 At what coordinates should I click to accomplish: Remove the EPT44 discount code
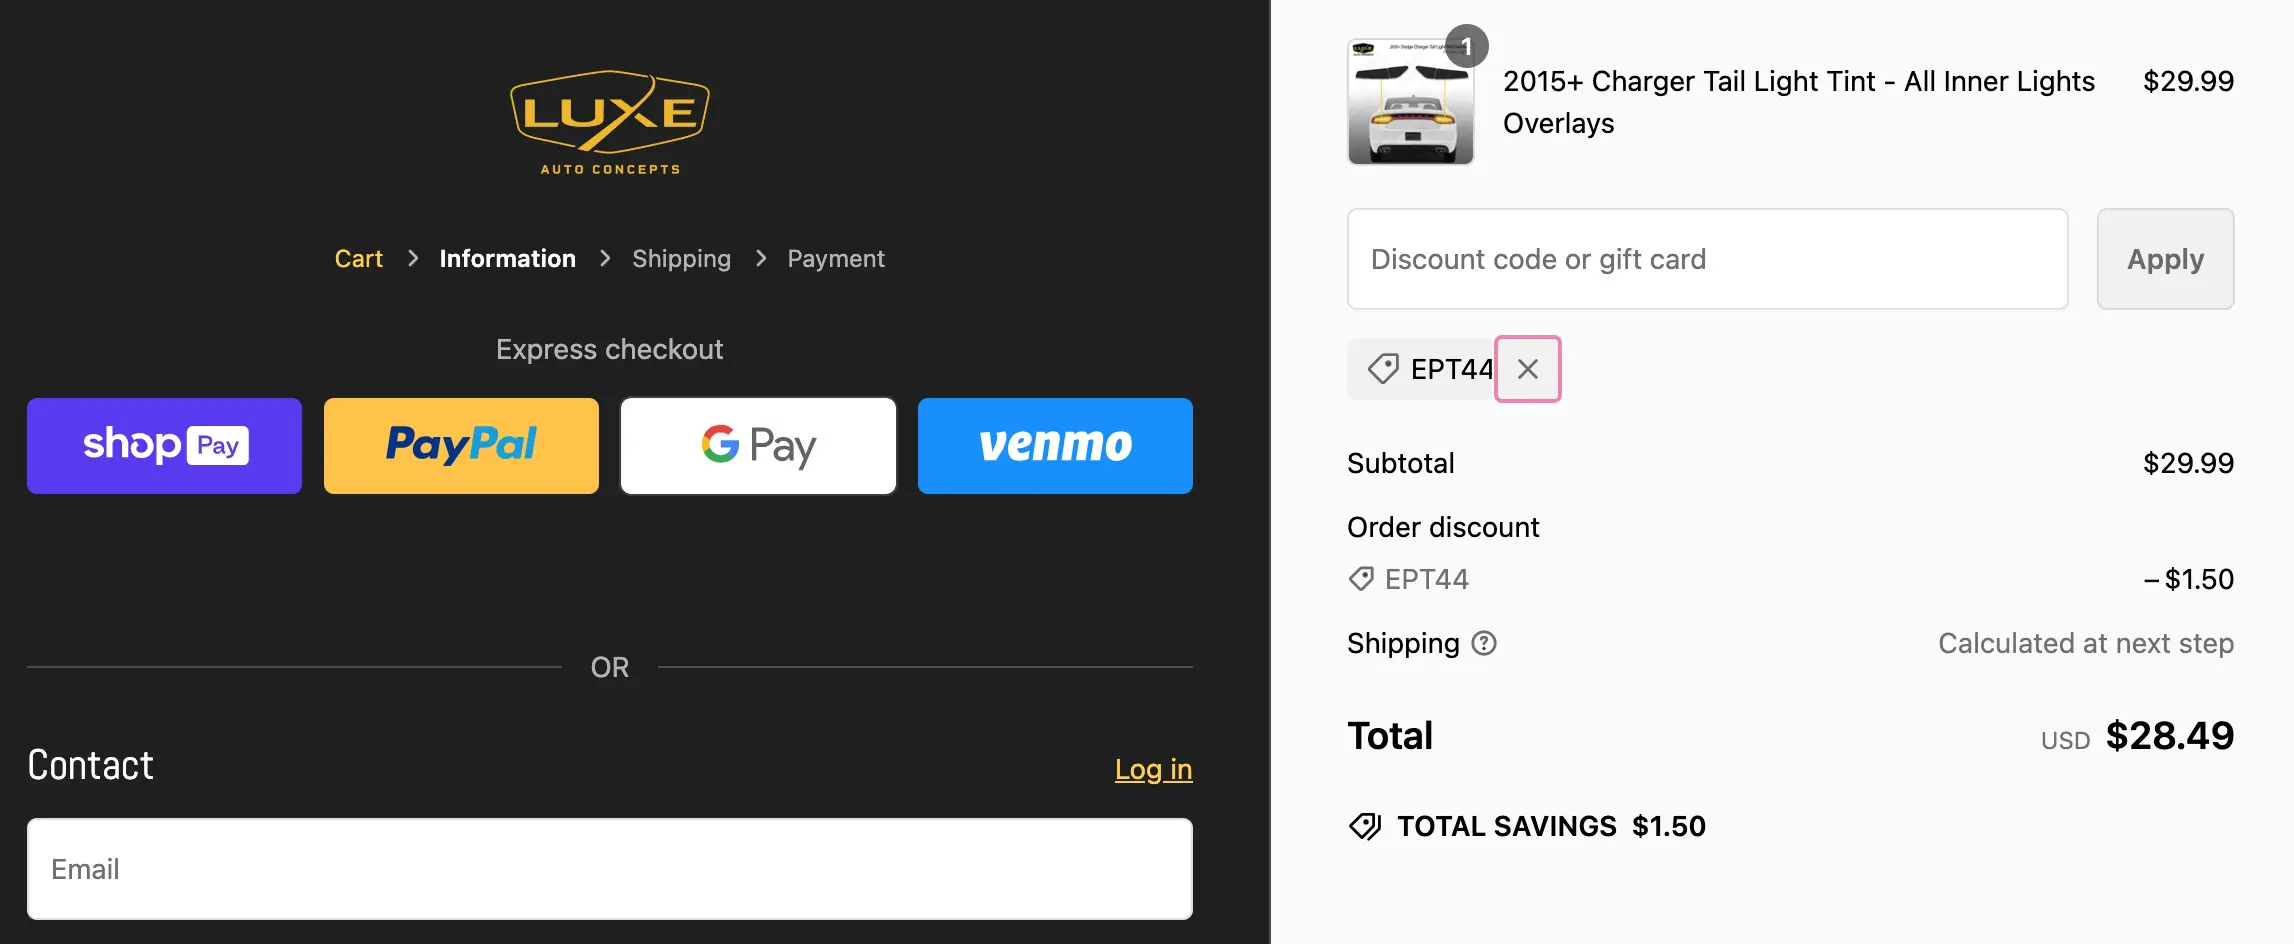(x=1527, y=369)
